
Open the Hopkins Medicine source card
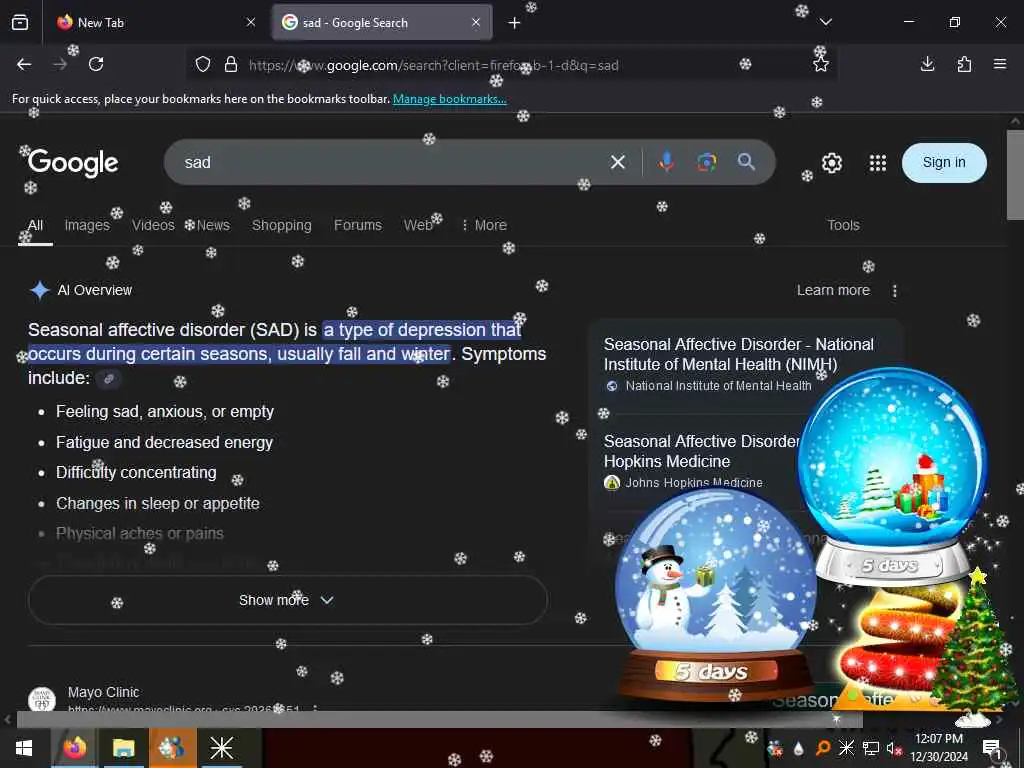coord(701,451)
